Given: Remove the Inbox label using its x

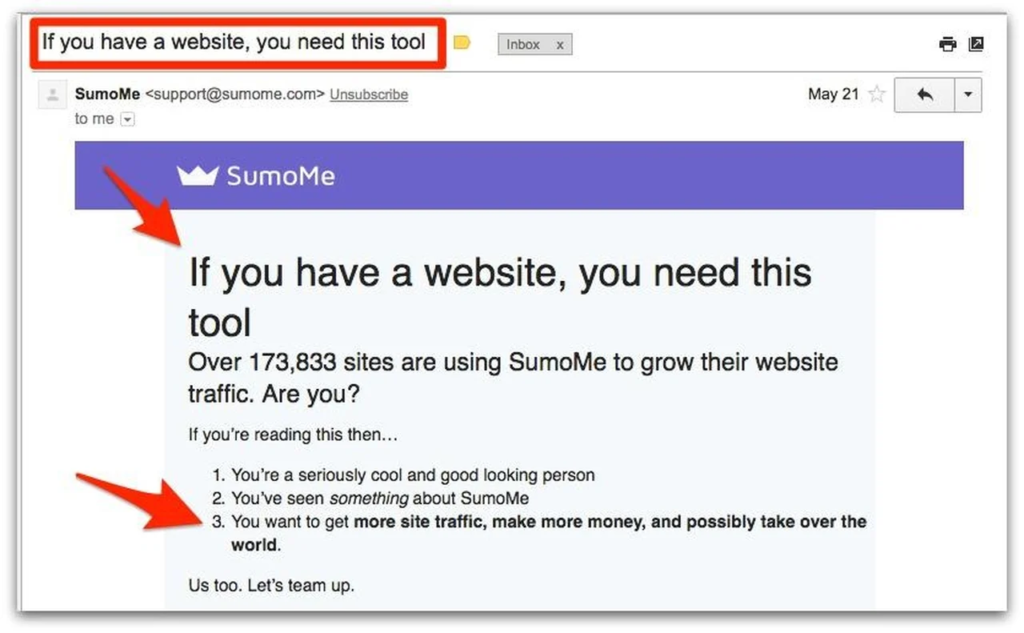Looking at the screenshot, I should [x=559, y=44].
